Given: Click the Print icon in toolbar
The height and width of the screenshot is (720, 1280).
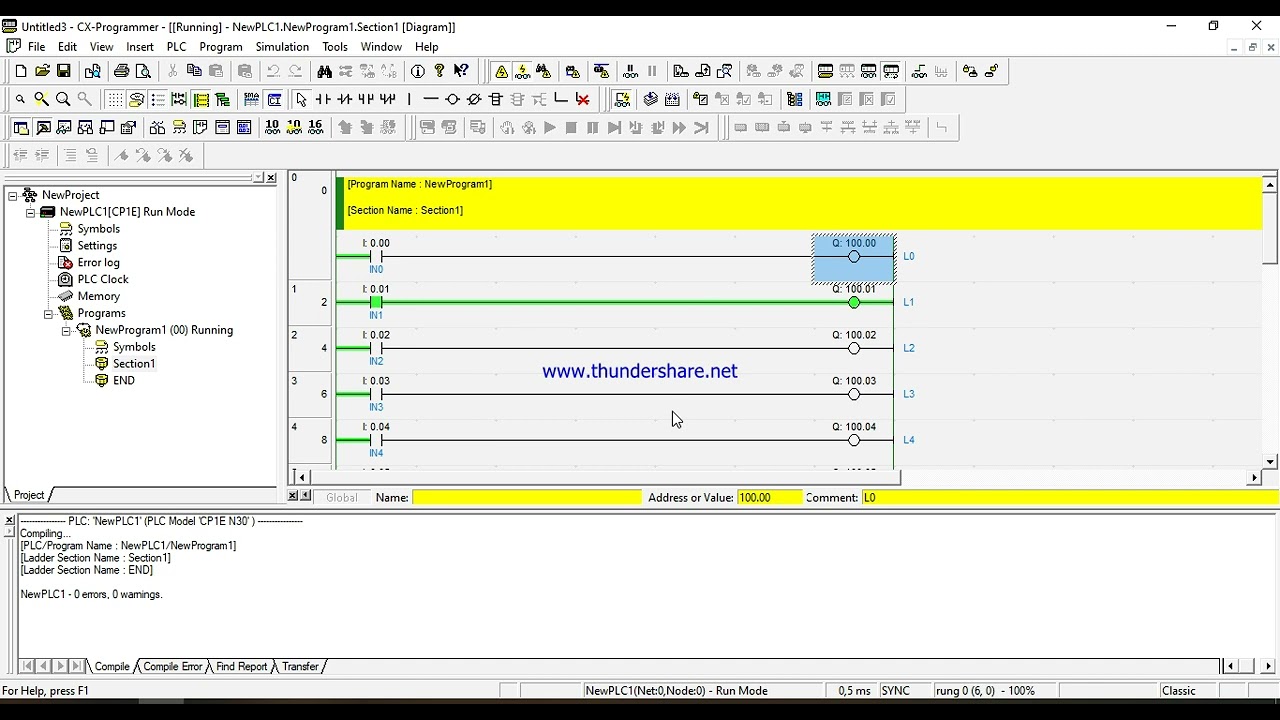Looking at the screenshot, I should [122, 71].
